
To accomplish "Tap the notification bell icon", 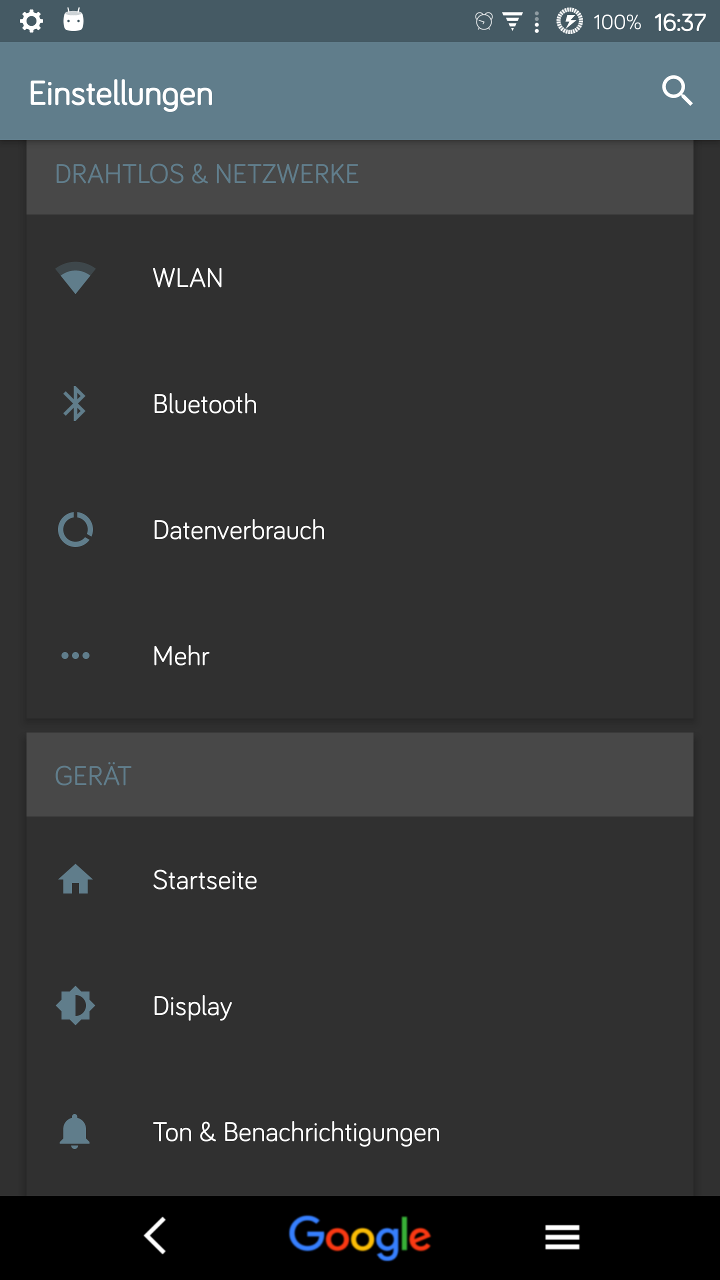I will (75, 1132).
